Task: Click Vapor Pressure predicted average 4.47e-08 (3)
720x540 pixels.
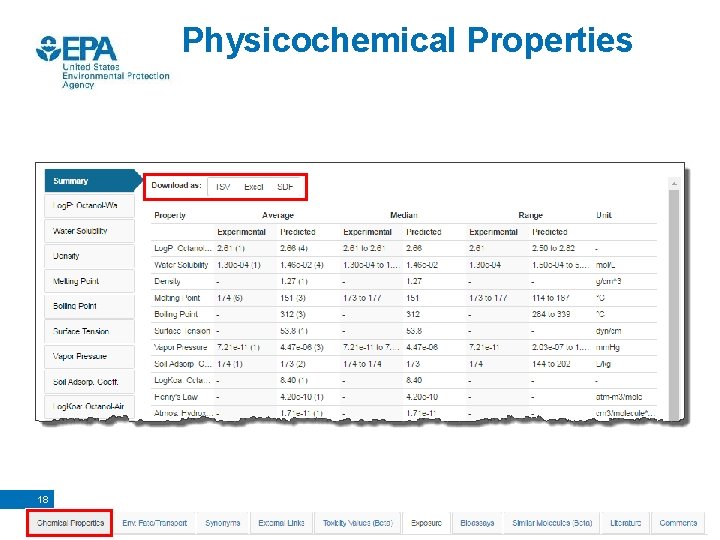Action: [x=302, y=347]
